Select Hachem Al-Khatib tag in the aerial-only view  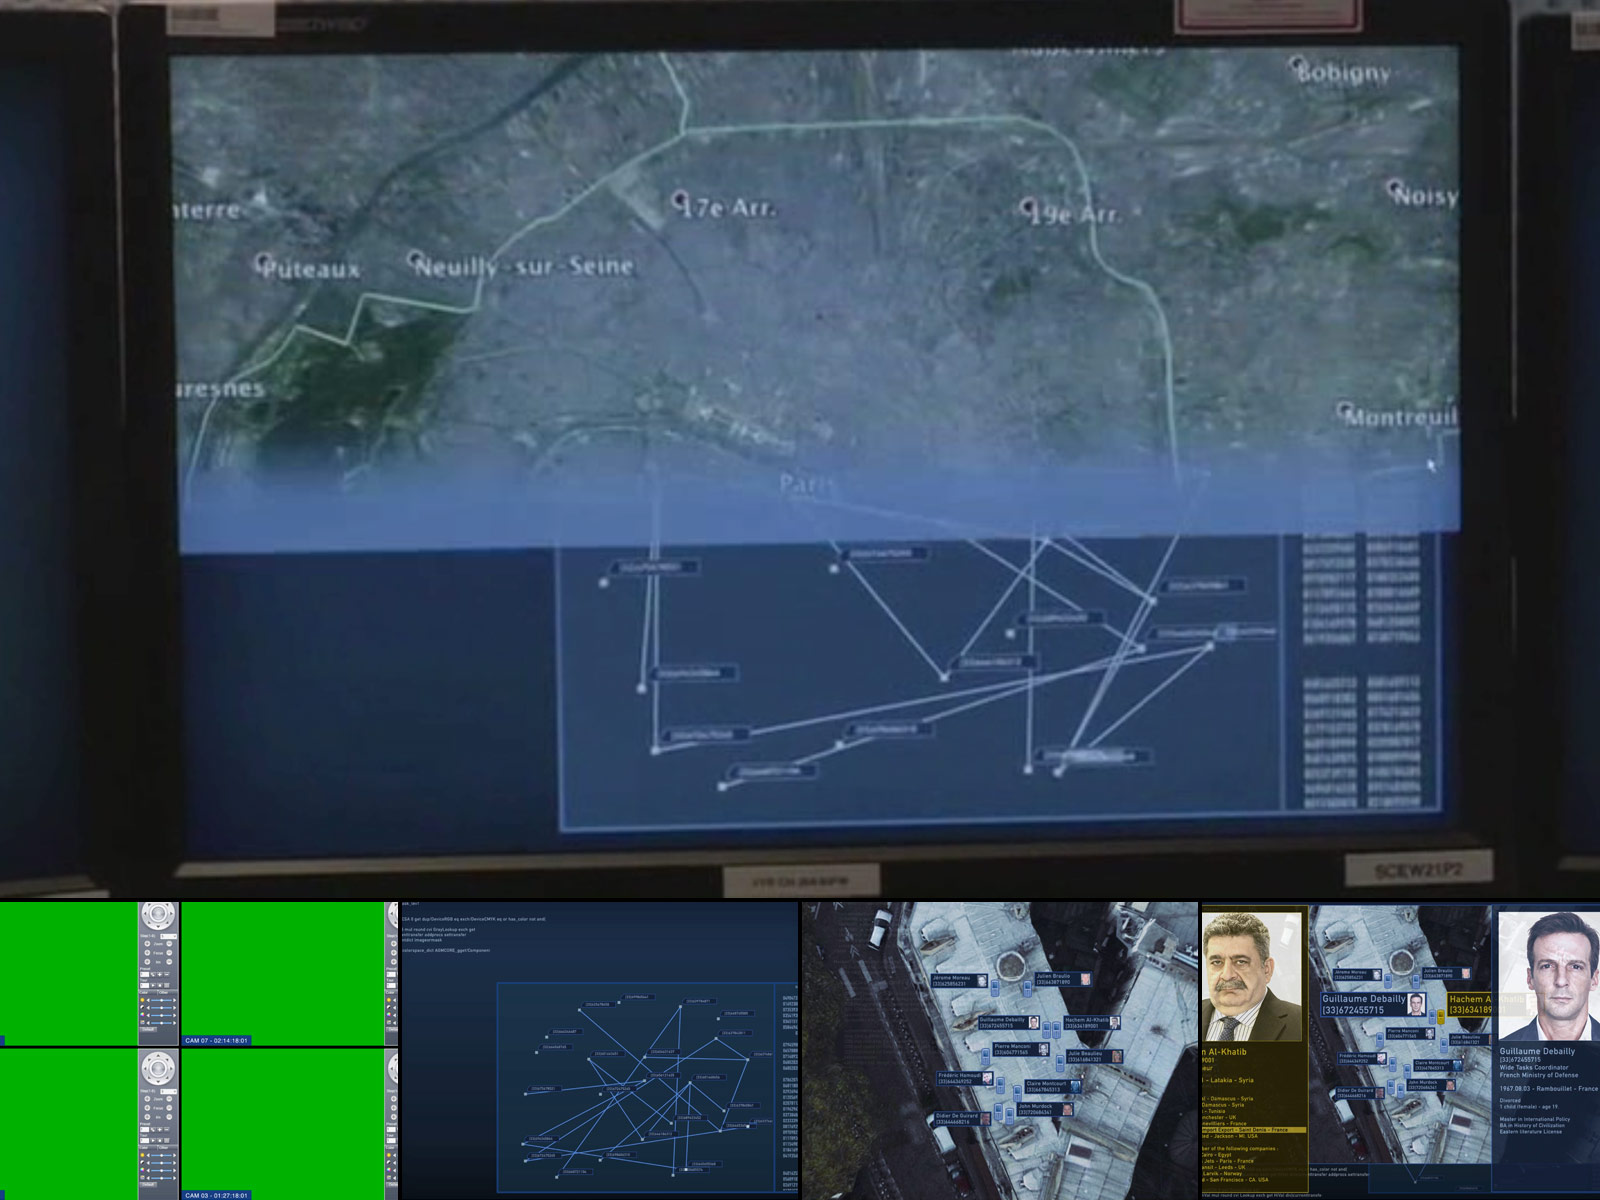[x=1092, y=1022]
